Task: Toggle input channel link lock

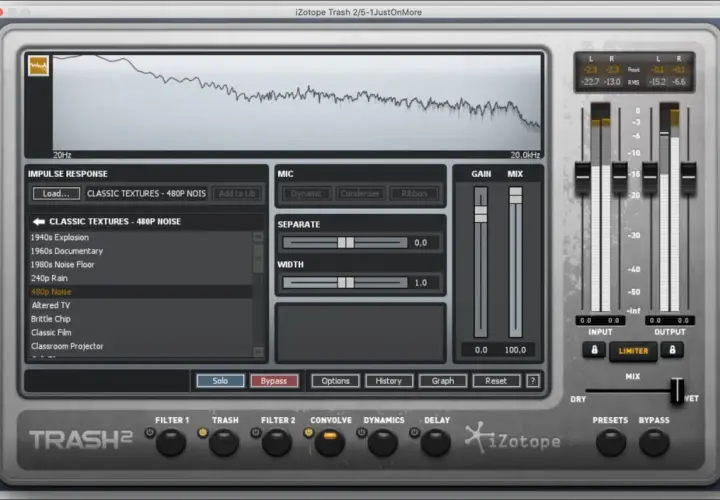Action: tap(594, 350)
